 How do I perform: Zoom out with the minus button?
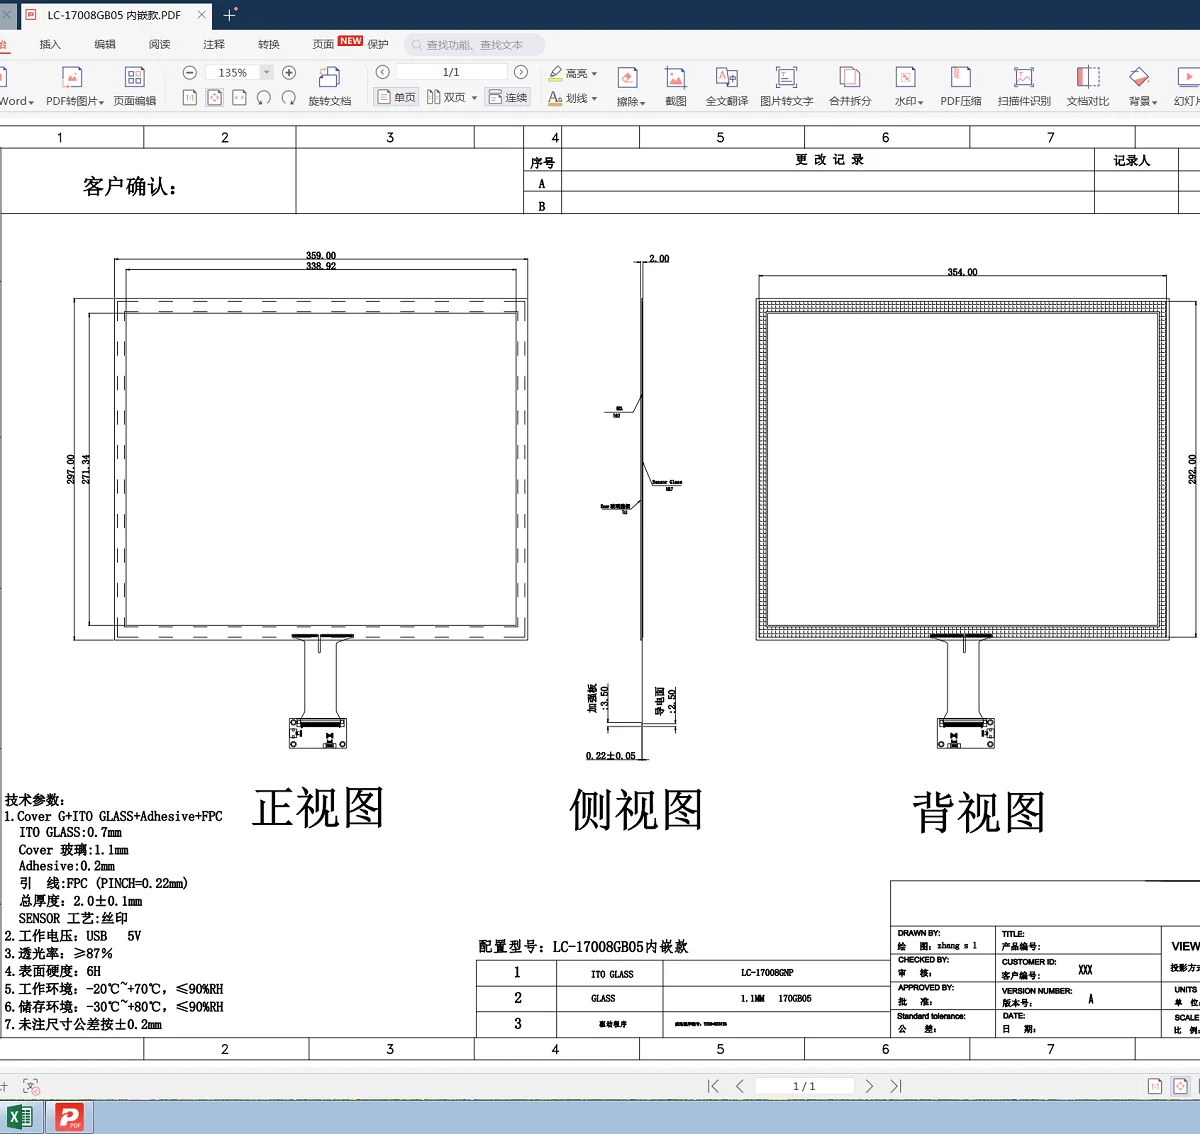190,73
